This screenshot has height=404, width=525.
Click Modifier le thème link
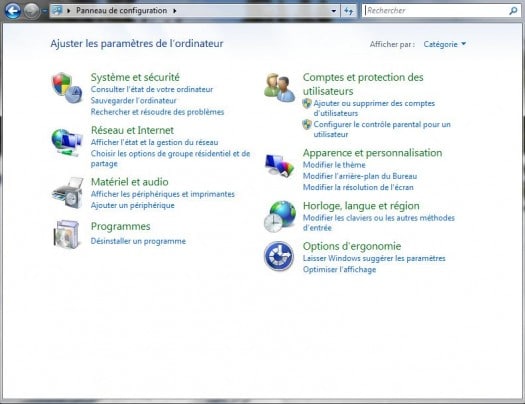pyautogui.click(x=334, y=165)
